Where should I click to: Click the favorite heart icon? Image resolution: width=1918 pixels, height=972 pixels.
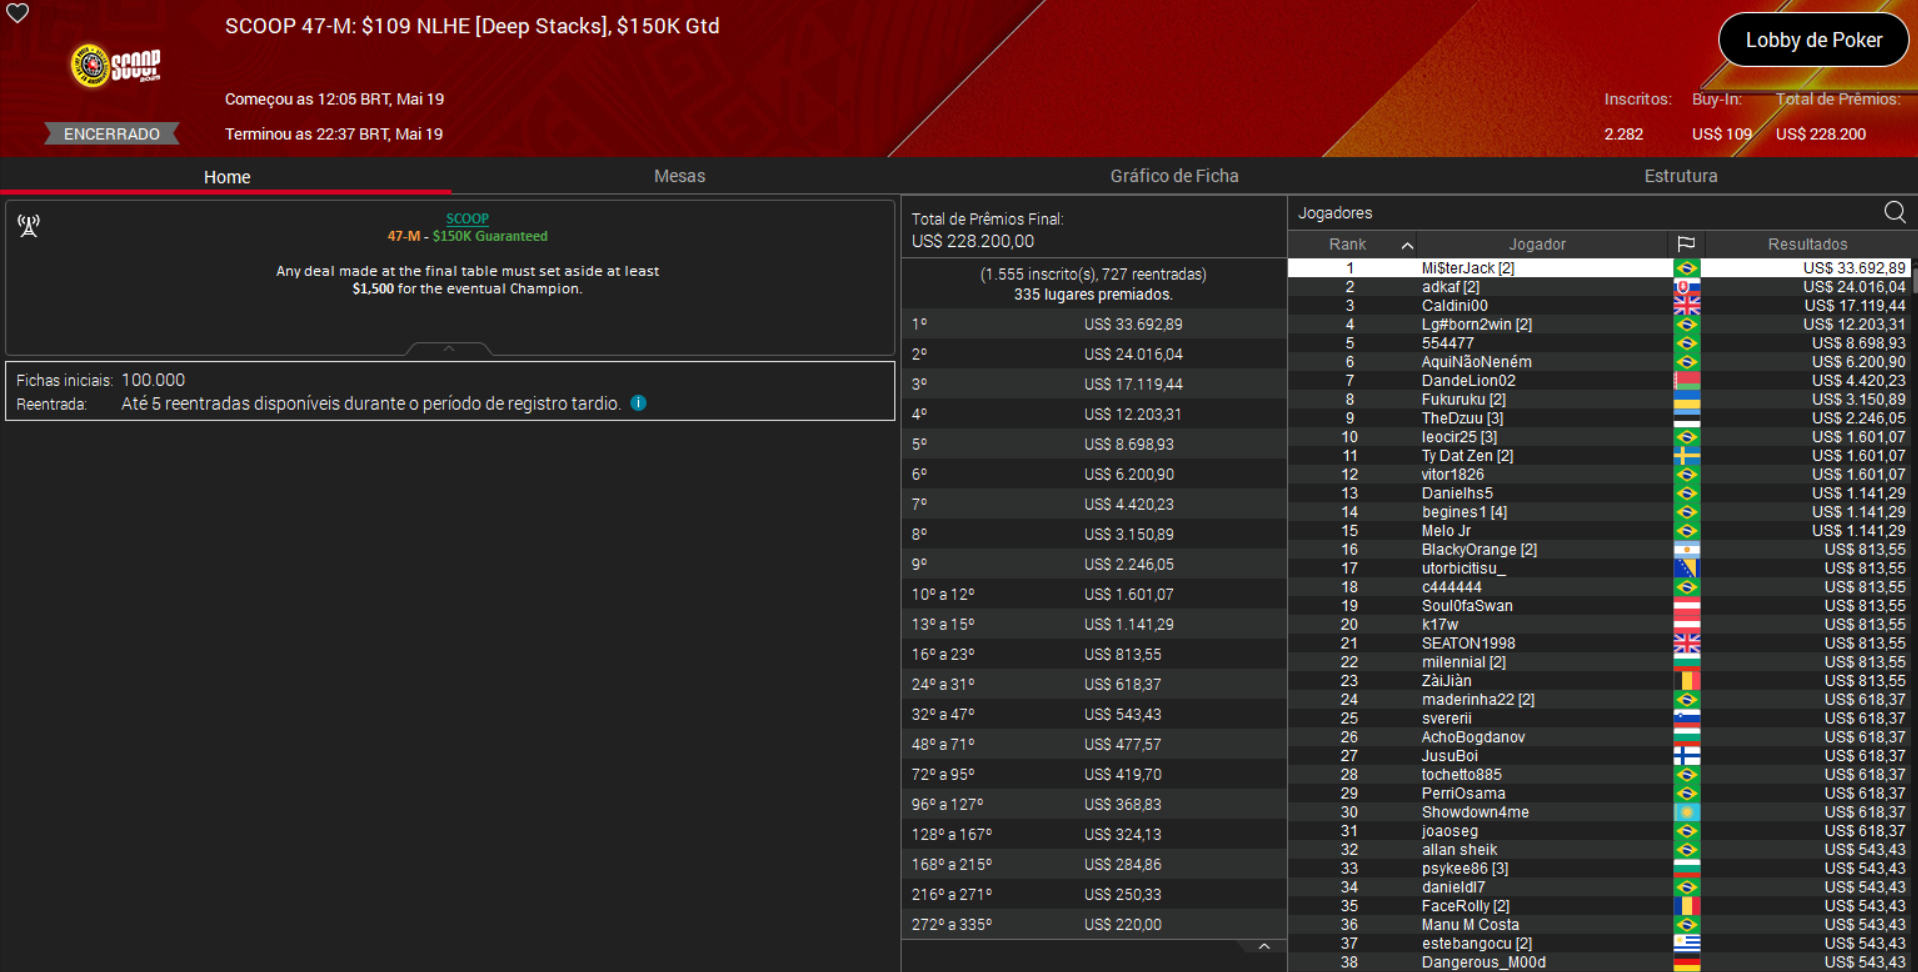coord(18,13)
